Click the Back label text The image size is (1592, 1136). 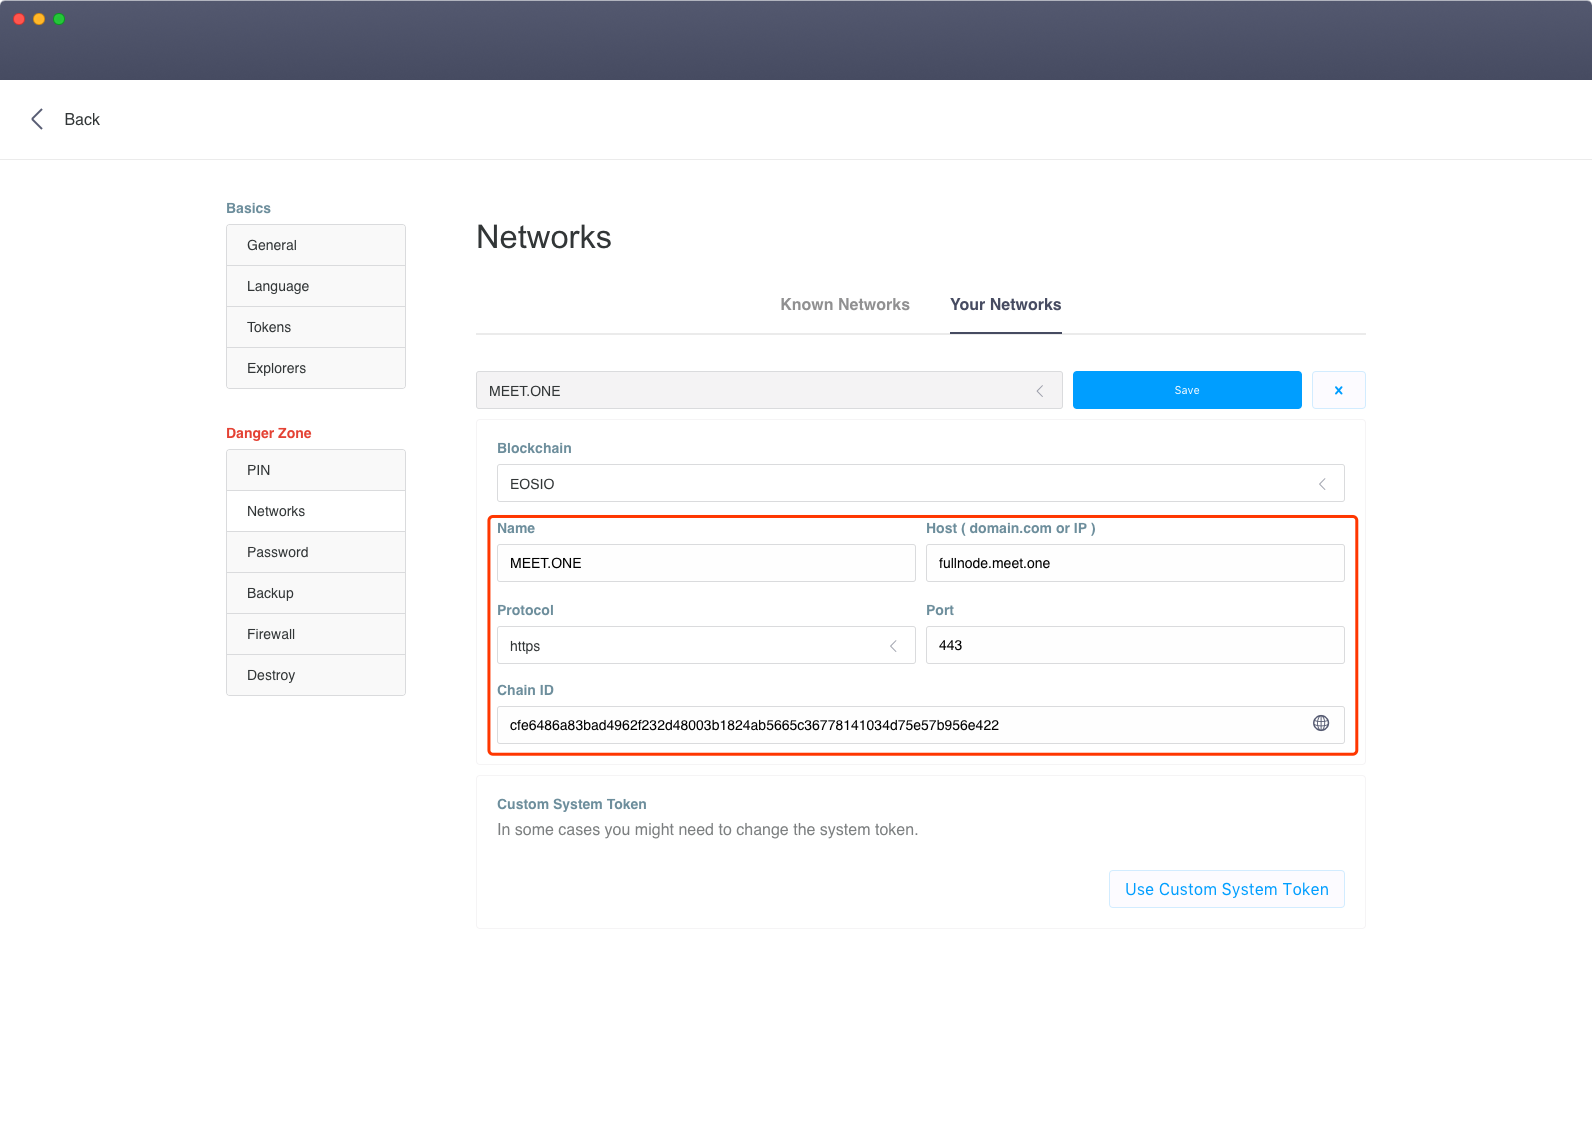82,119
